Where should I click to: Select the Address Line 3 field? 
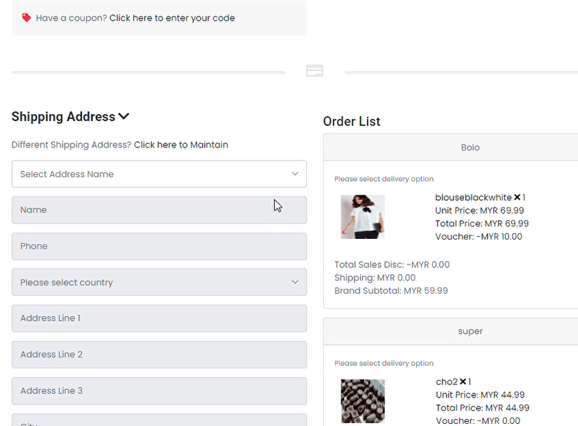coord(159,391)
